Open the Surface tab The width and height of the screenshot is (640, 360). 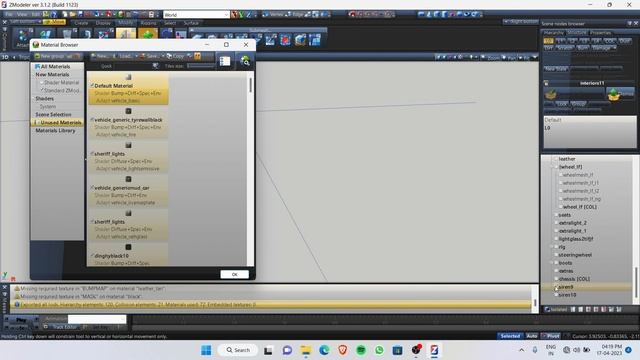point(191,23)
